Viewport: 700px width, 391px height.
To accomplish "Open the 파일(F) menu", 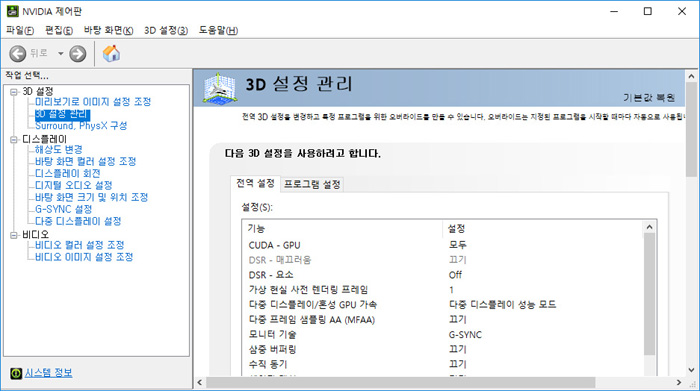I will click(x=20, y=30).
